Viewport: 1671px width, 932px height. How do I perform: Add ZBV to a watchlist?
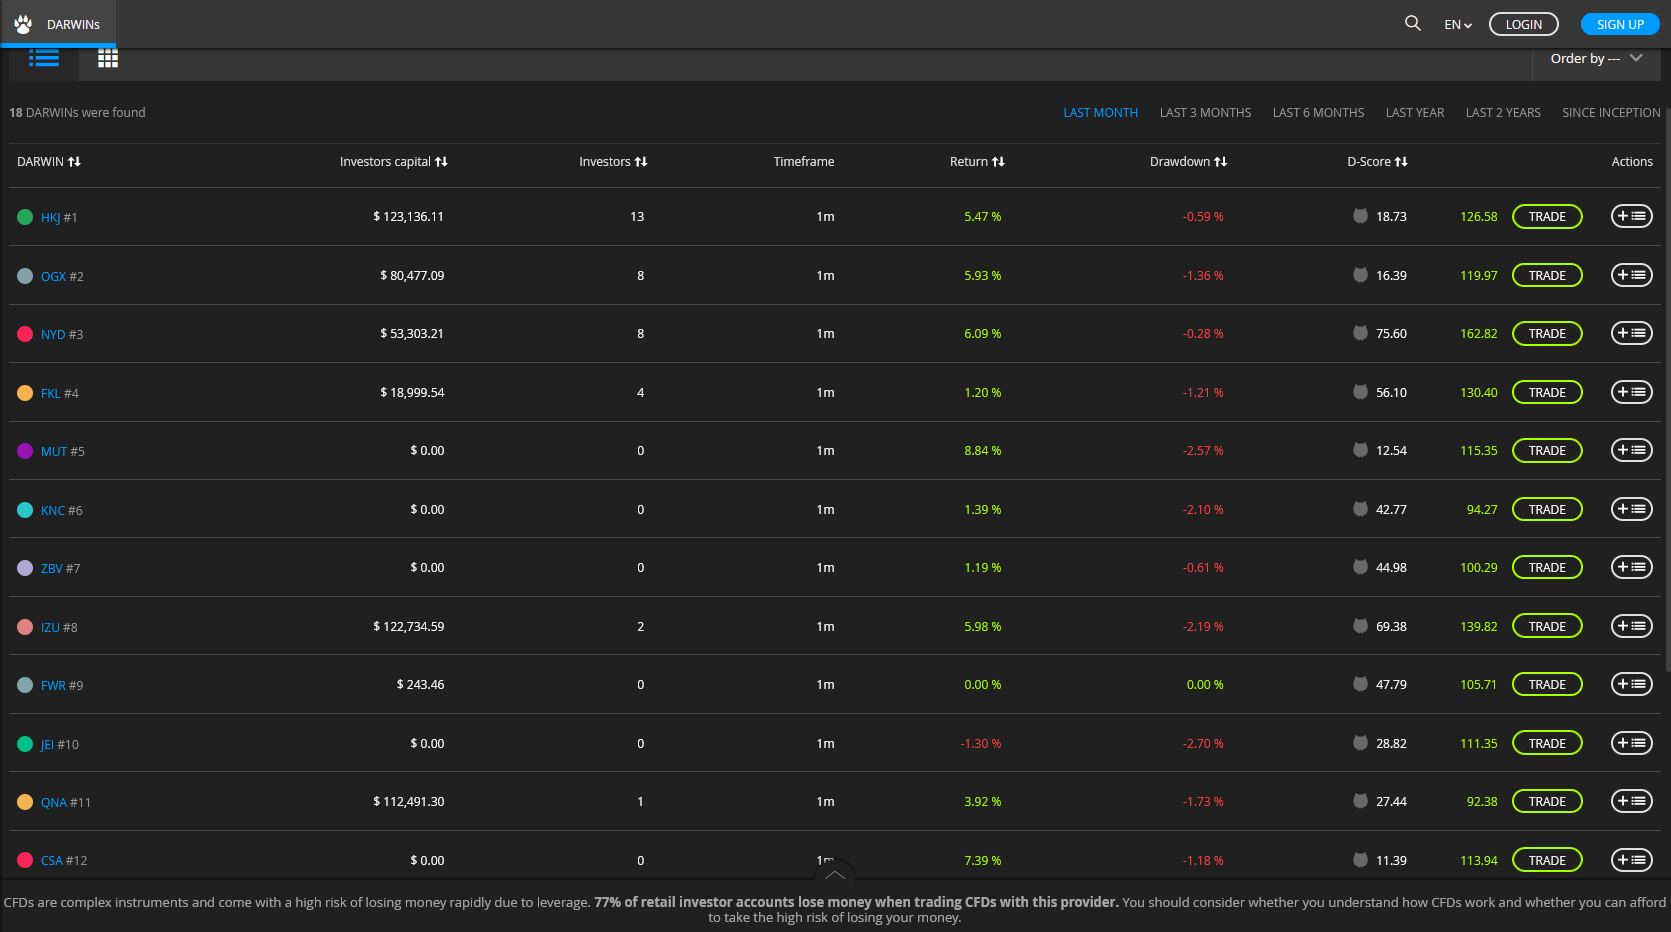(x=1631, y=567)
